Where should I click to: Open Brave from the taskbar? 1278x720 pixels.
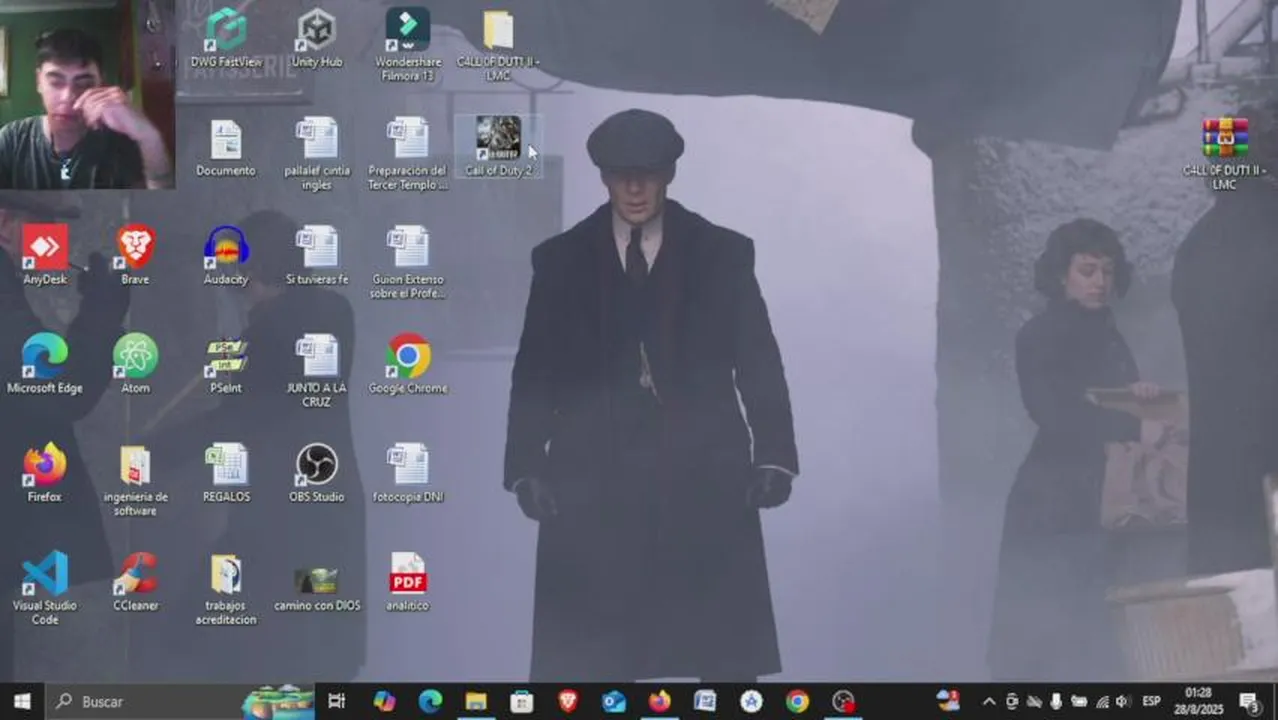pos(568,701)
